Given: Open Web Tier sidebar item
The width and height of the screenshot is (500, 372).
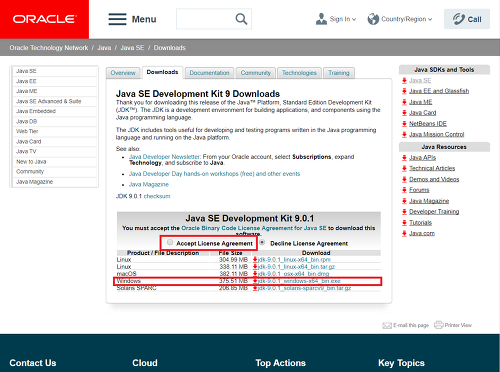Looking at the screenshot, I should click(27, 131).
